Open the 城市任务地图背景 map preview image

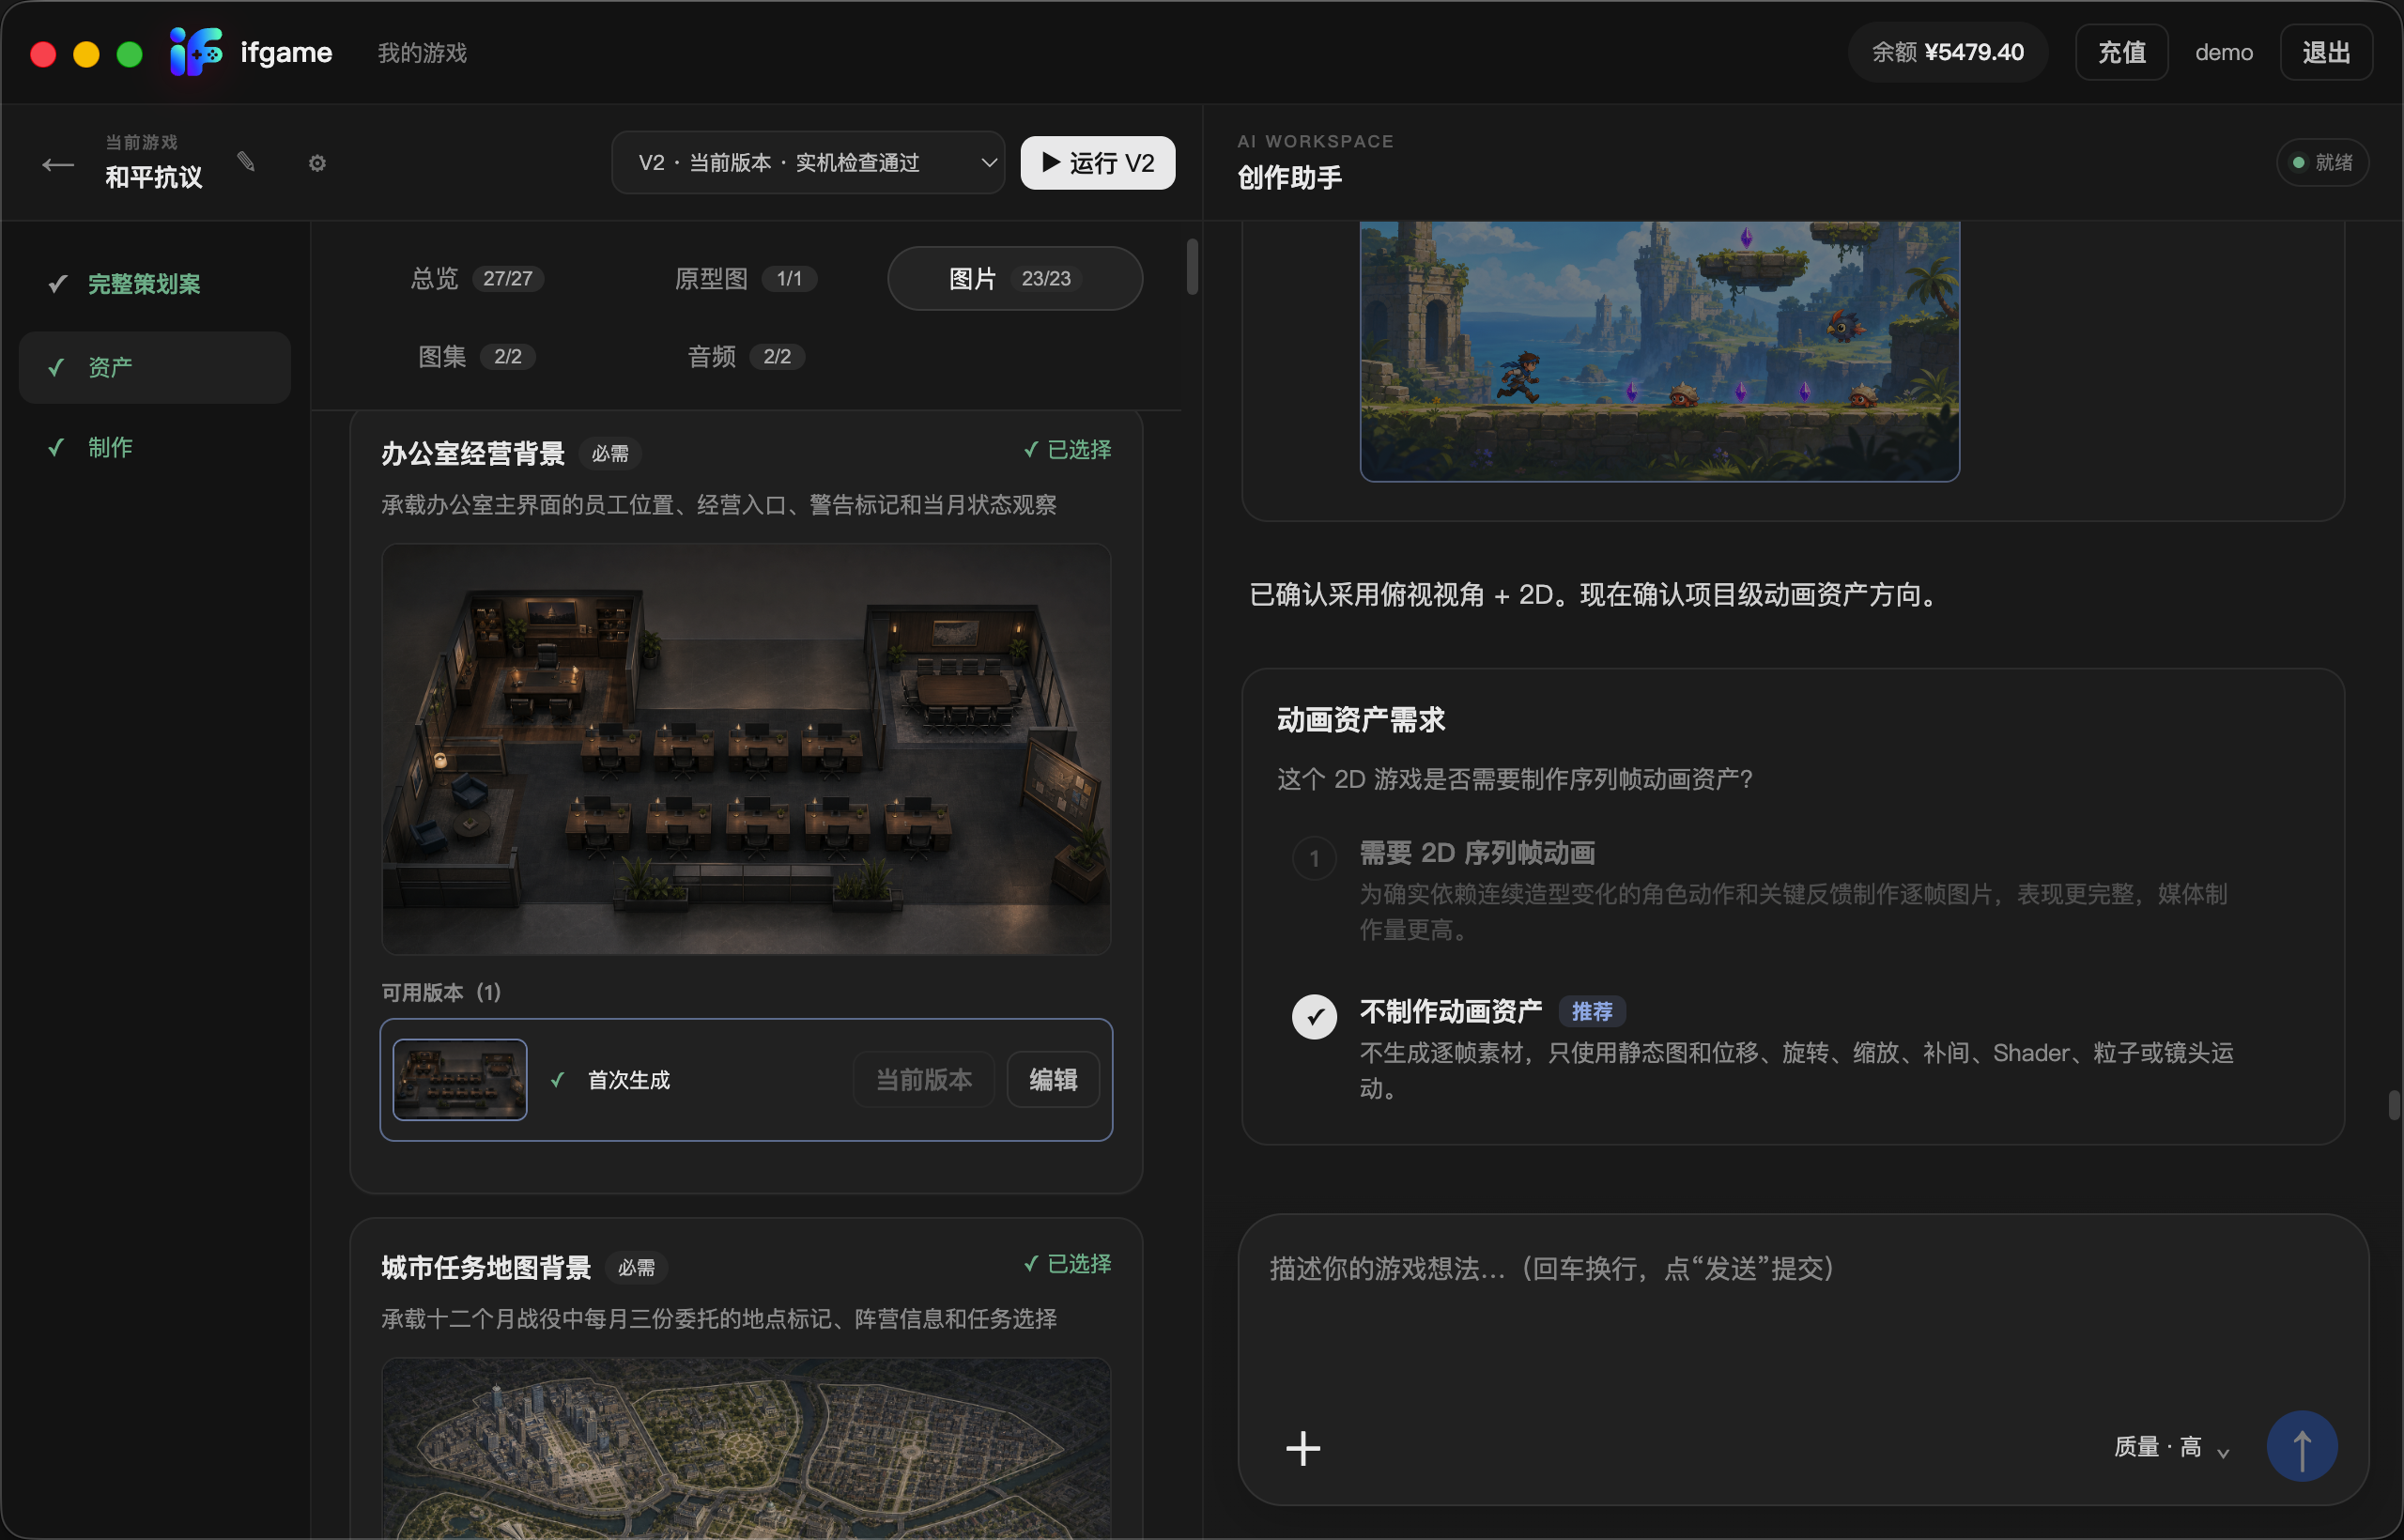pyautogui.click(x=746, y=1448)
